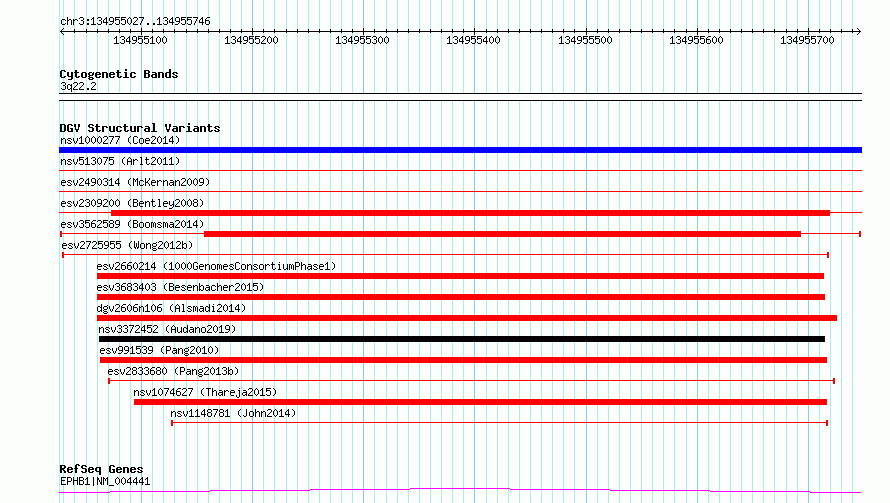Click dgv2606n106 (Alsmadi2014) label
890x503 pixels.
point(171,308)
